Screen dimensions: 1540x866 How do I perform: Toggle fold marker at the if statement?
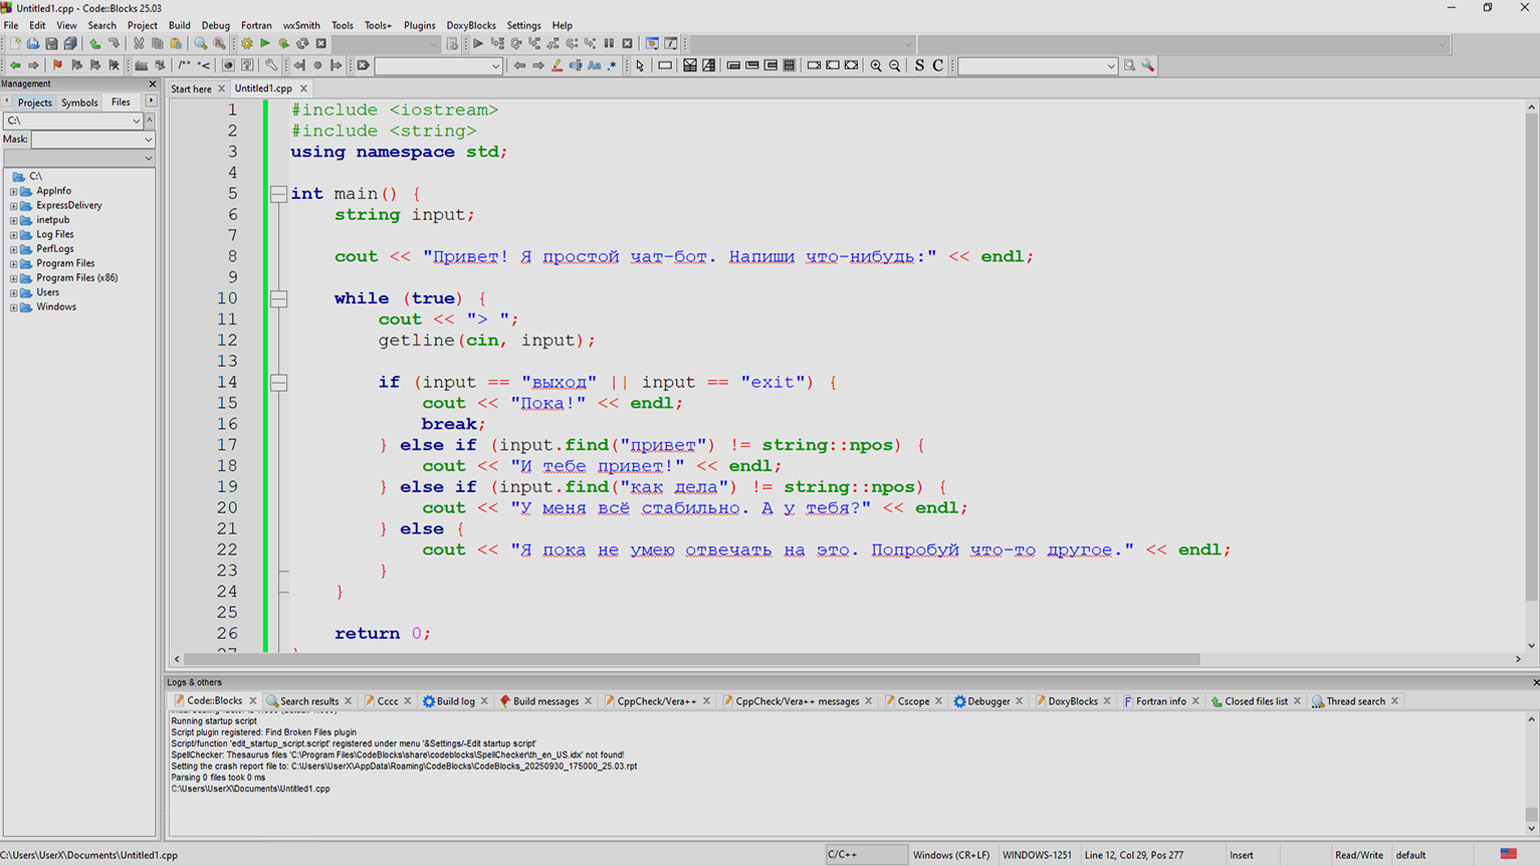(279, 383)
